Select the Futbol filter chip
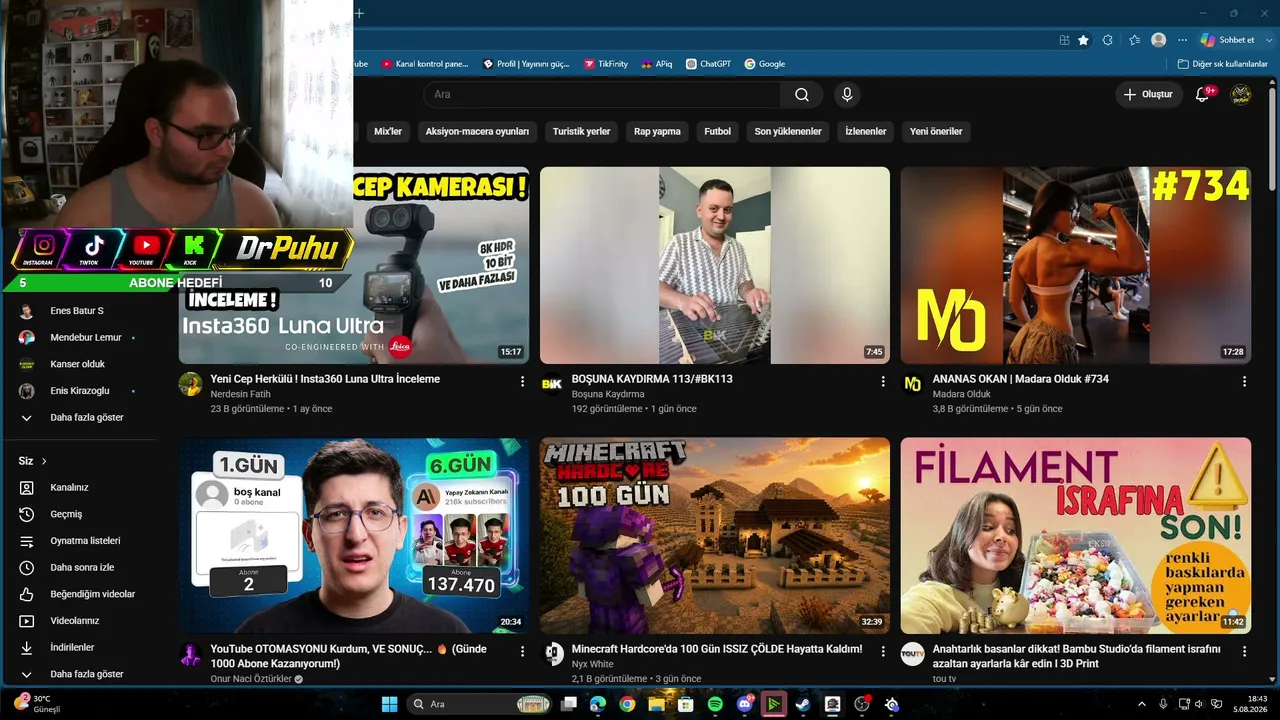1280x720 pixels. (718, 131)
